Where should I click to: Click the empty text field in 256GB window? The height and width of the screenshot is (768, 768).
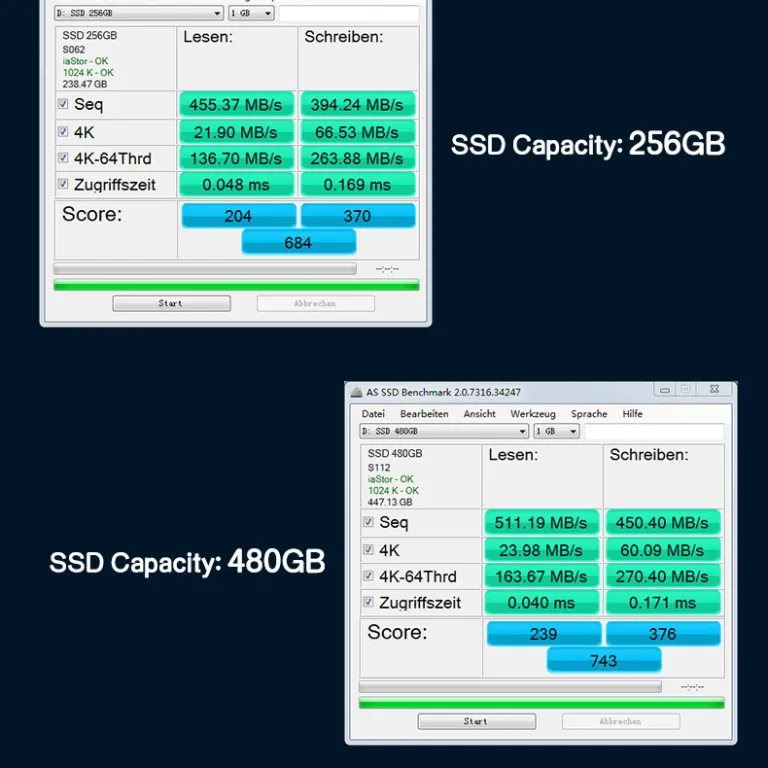pyautogui.click(x=349, y=13)
